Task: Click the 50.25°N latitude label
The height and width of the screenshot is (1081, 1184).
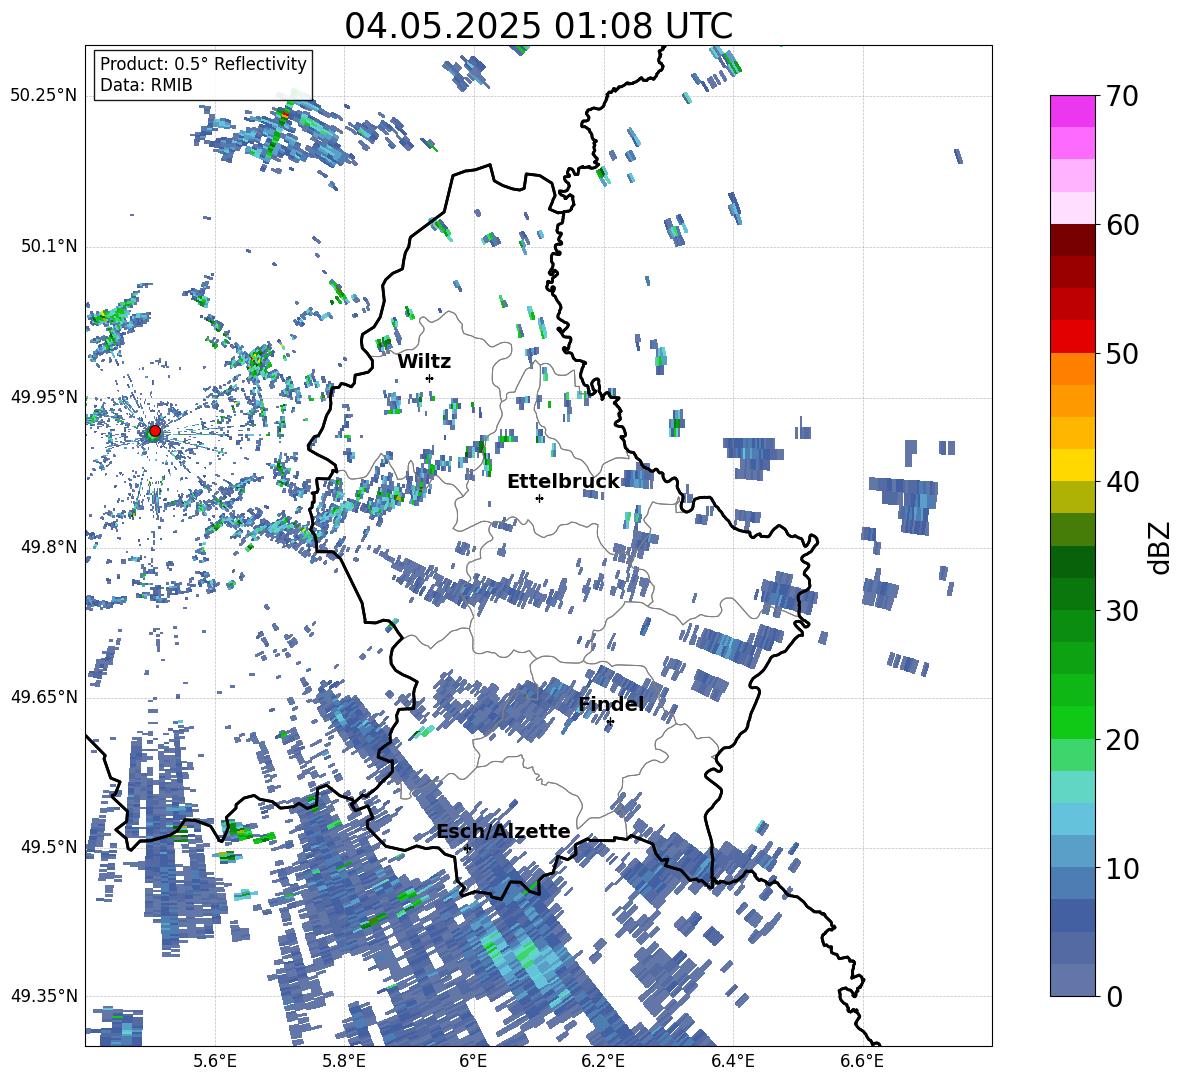Action: point(44,96)
